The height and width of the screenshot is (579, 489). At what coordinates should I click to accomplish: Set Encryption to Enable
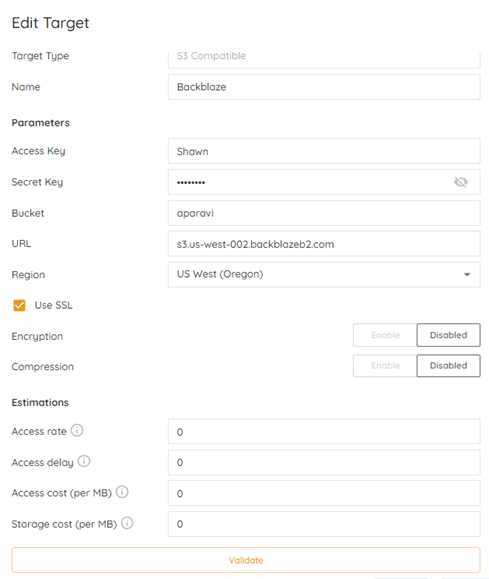coord(385,335)
